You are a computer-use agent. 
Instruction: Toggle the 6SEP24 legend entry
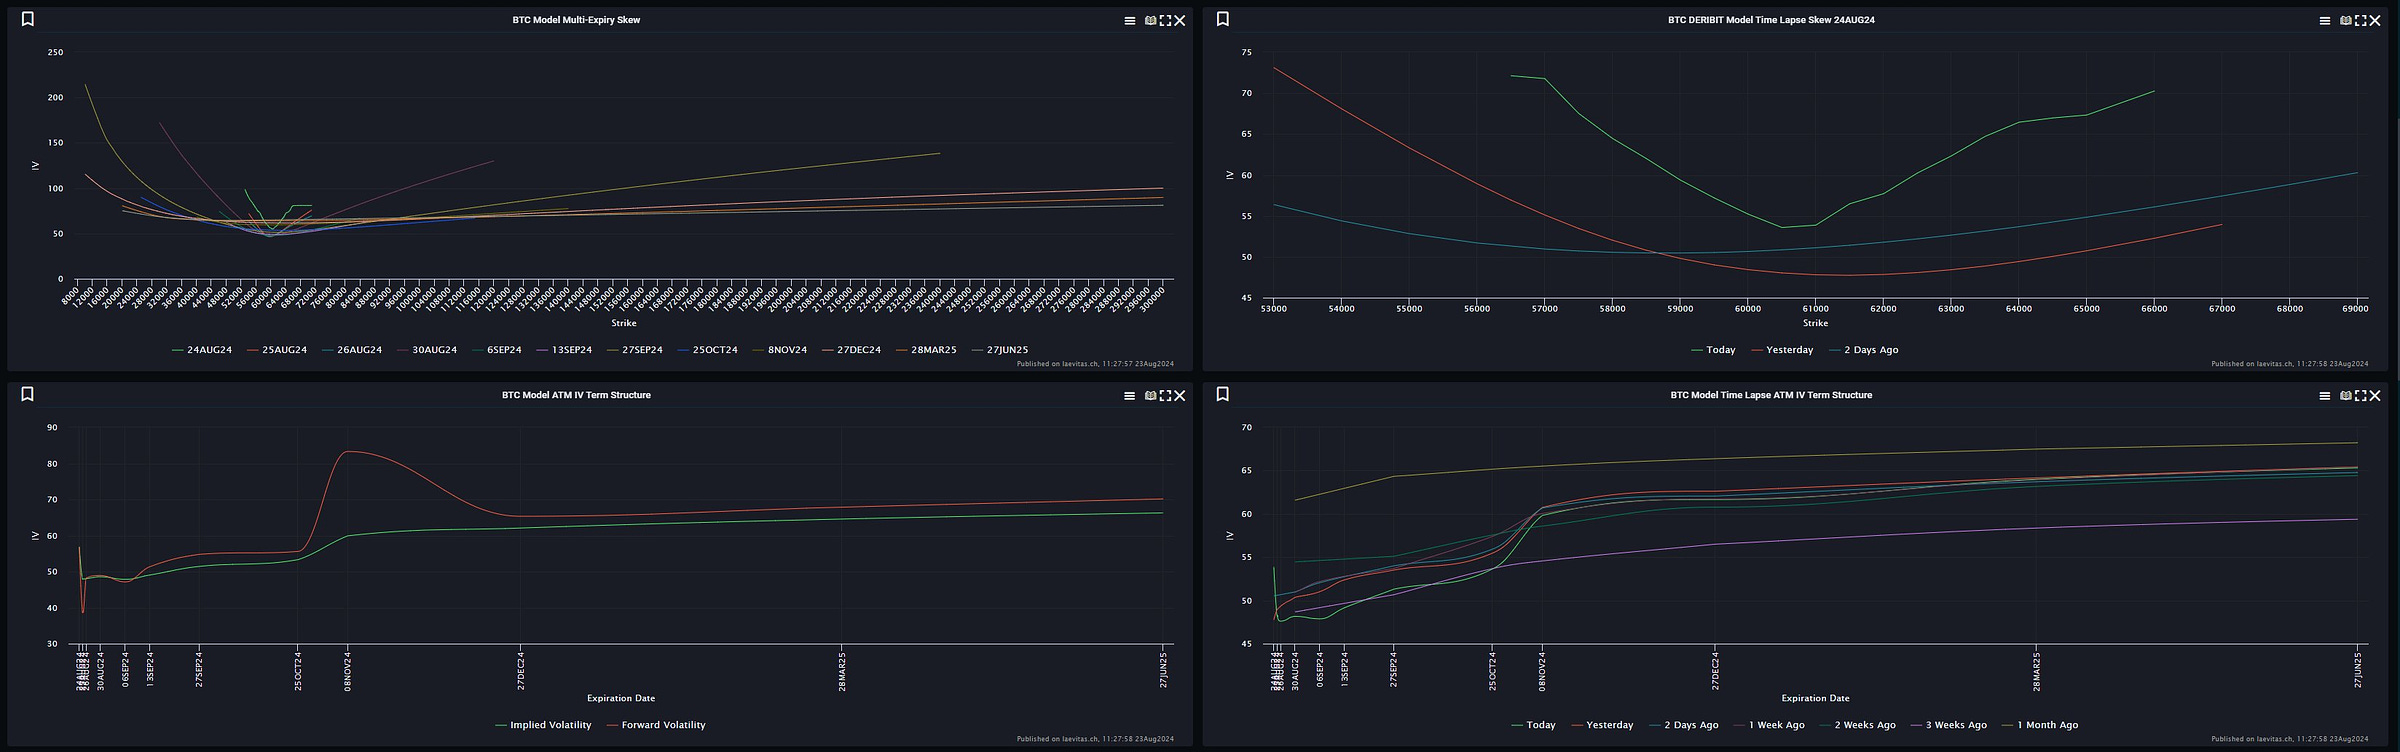[497, 350]
